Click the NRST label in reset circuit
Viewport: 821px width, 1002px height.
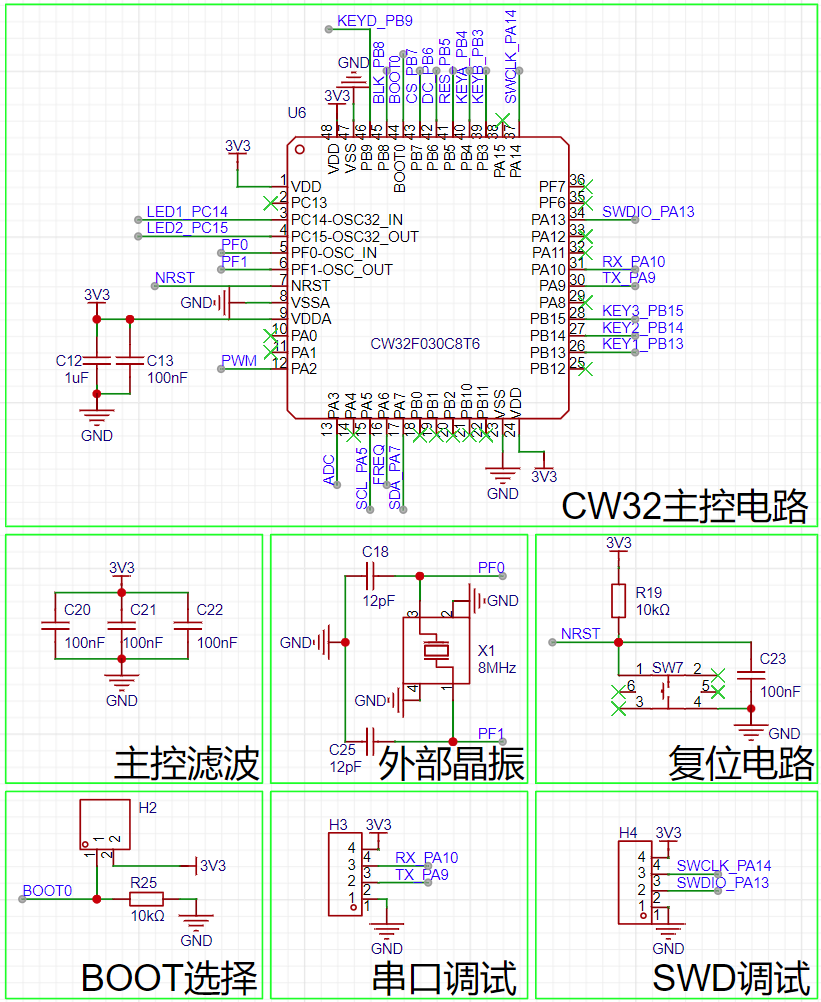pyautogui.click(x=580, y=633)
